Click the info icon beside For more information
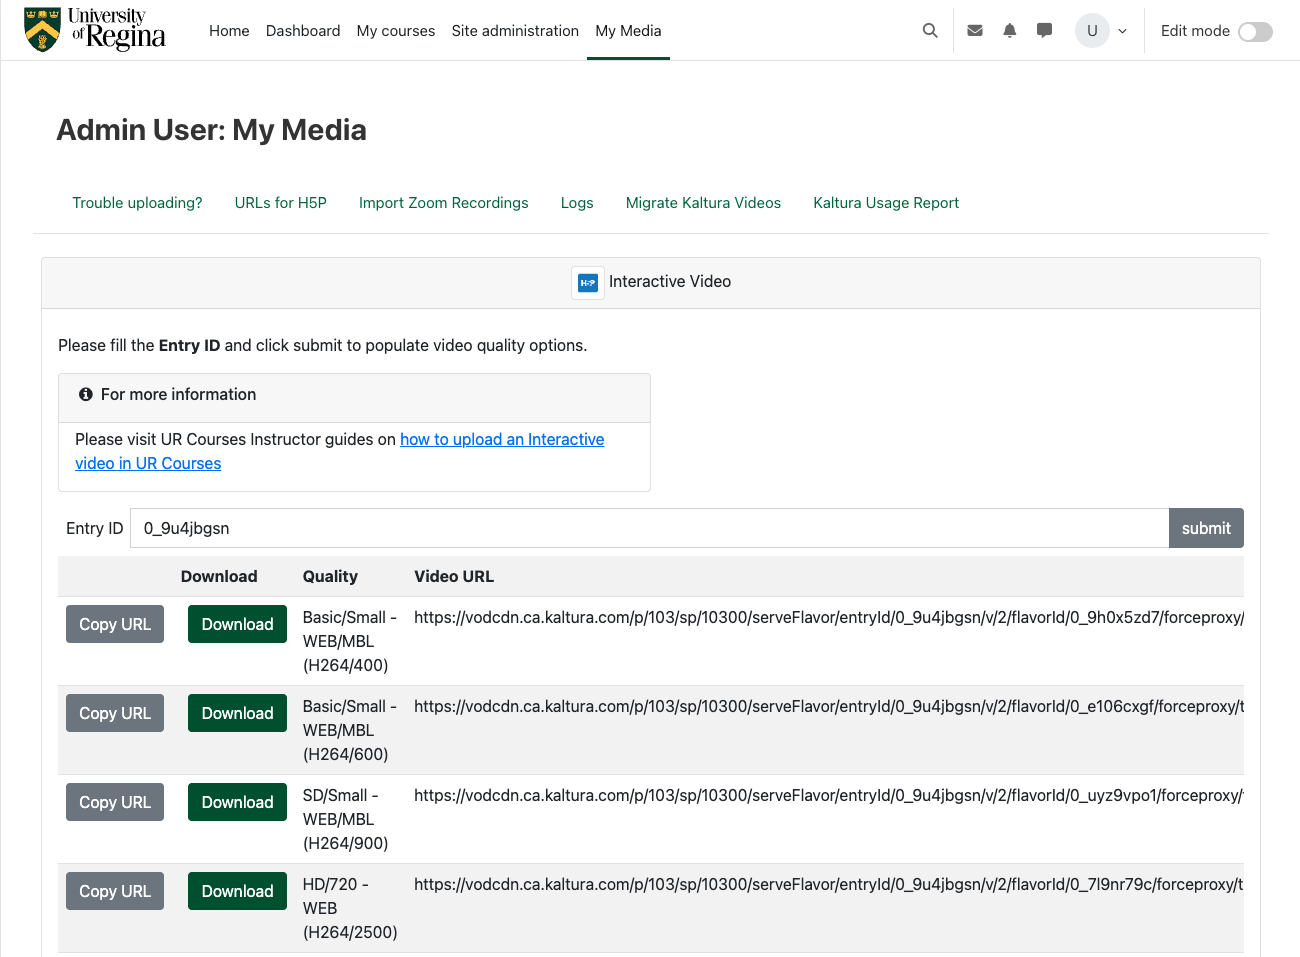The width and height of the screenshot is (1300, 957). (x=86, y=395)
